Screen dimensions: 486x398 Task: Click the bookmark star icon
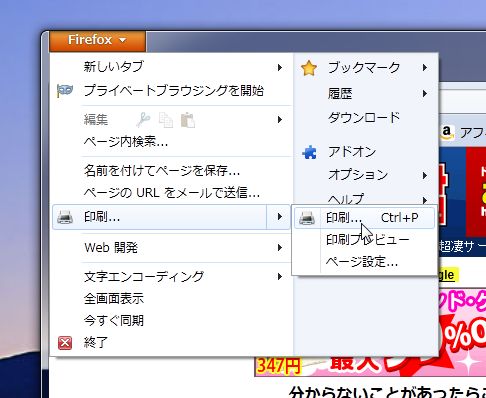point(308,68)
